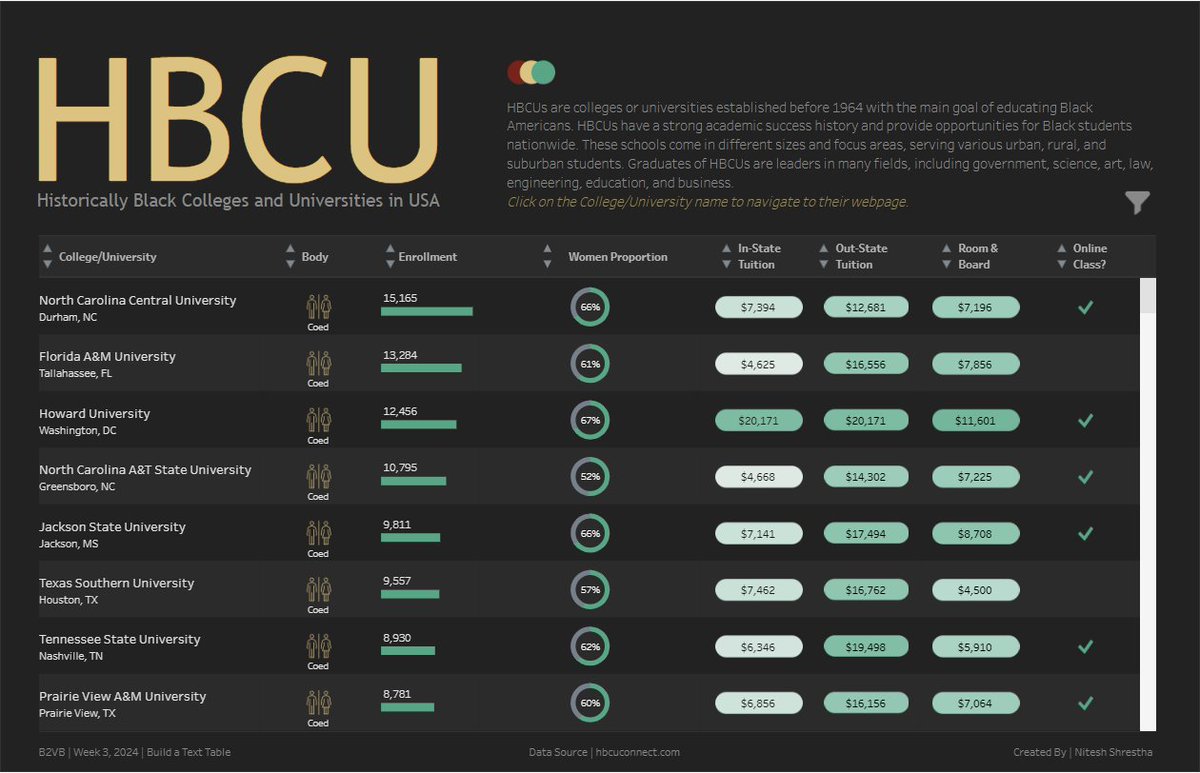Click online class checkmark for North Carolina Central
Image resolution: width=1200 pixels, height=773 pixels.
[x=1085, y=307]
